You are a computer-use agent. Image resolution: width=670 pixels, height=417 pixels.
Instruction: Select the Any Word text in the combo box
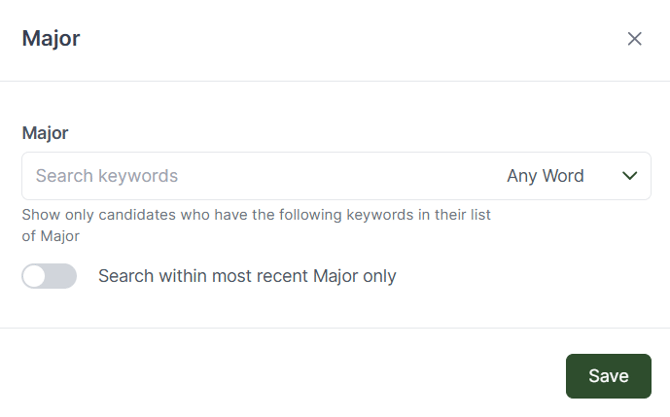[545, 176]
